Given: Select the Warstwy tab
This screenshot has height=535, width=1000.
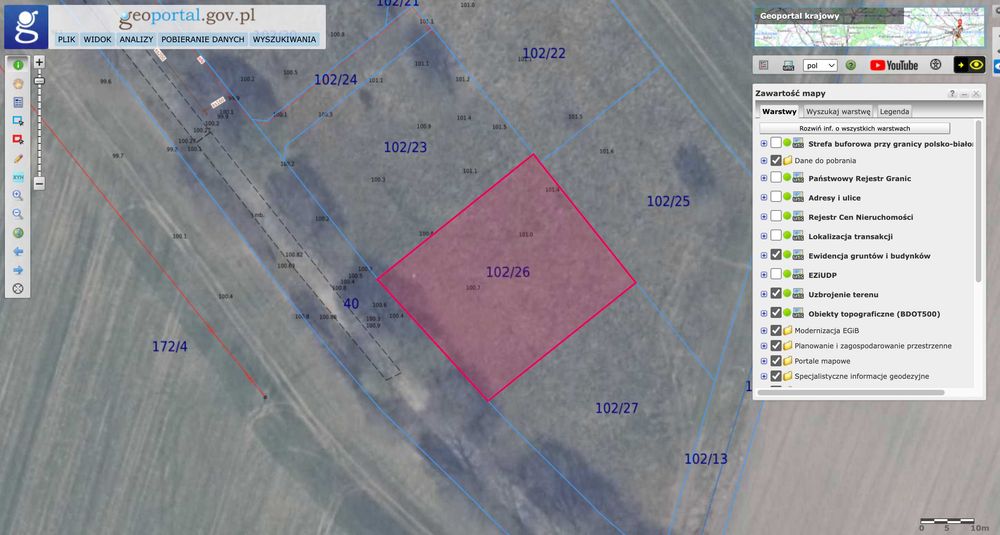Looking at the screenshot, I should [x=779, y=111].
